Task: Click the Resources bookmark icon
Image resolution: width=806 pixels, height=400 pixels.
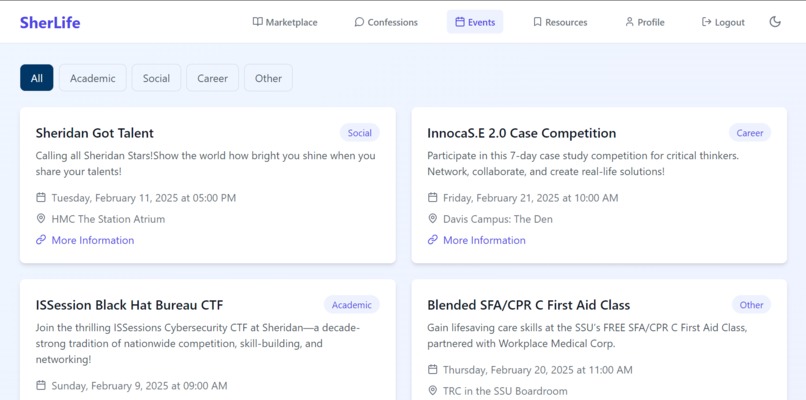Action: coord(537,22)
